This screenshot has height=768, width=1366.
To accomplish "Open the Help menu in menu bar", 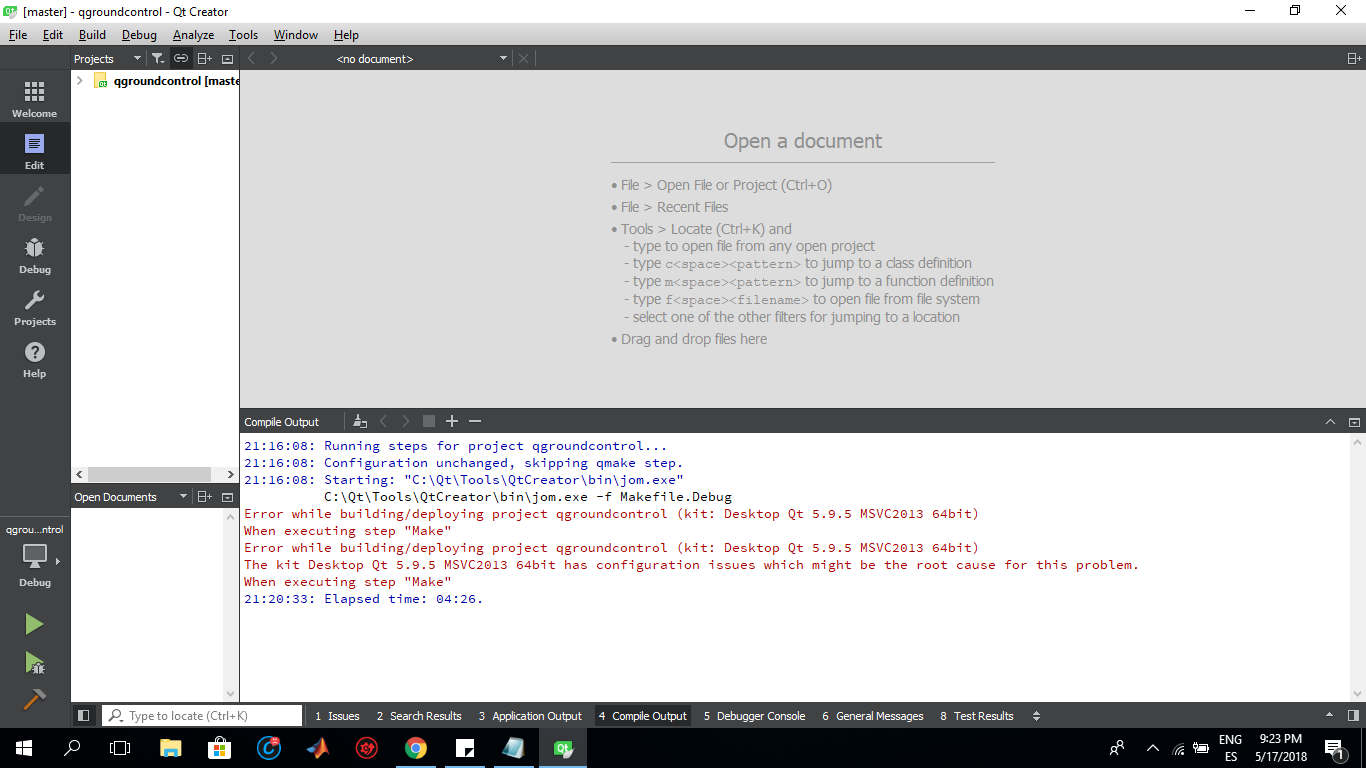I will pos(346,35).
